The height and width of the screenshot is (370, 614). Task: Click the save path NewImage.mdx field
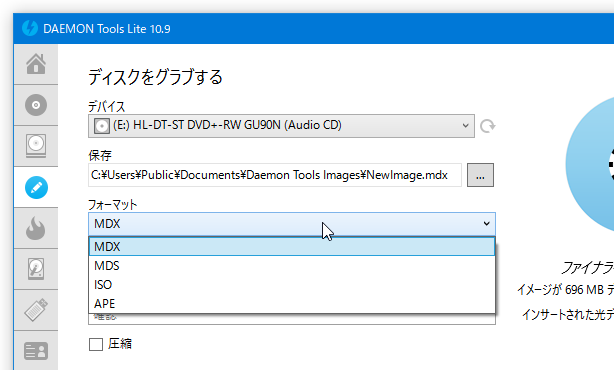click(x=275, y=175)
